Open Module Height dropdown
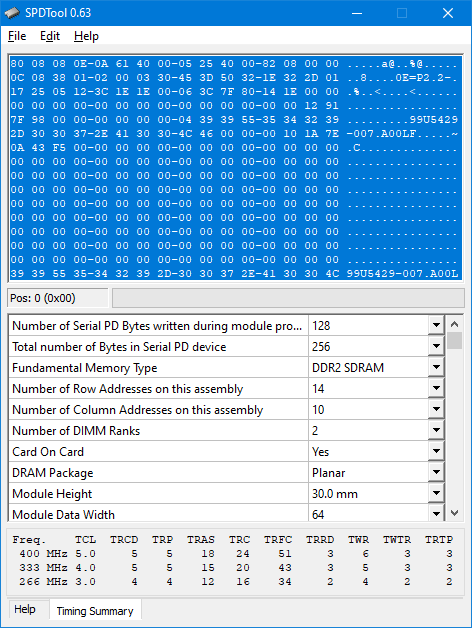 pos(436,493)
